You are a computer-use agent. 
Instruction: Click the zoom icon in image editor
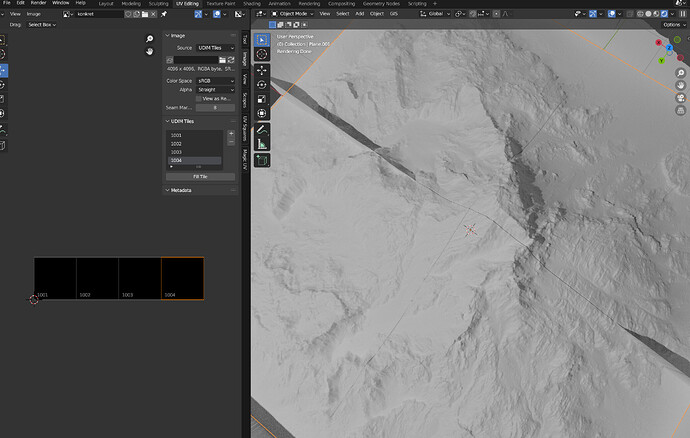[x=150, y=39]
